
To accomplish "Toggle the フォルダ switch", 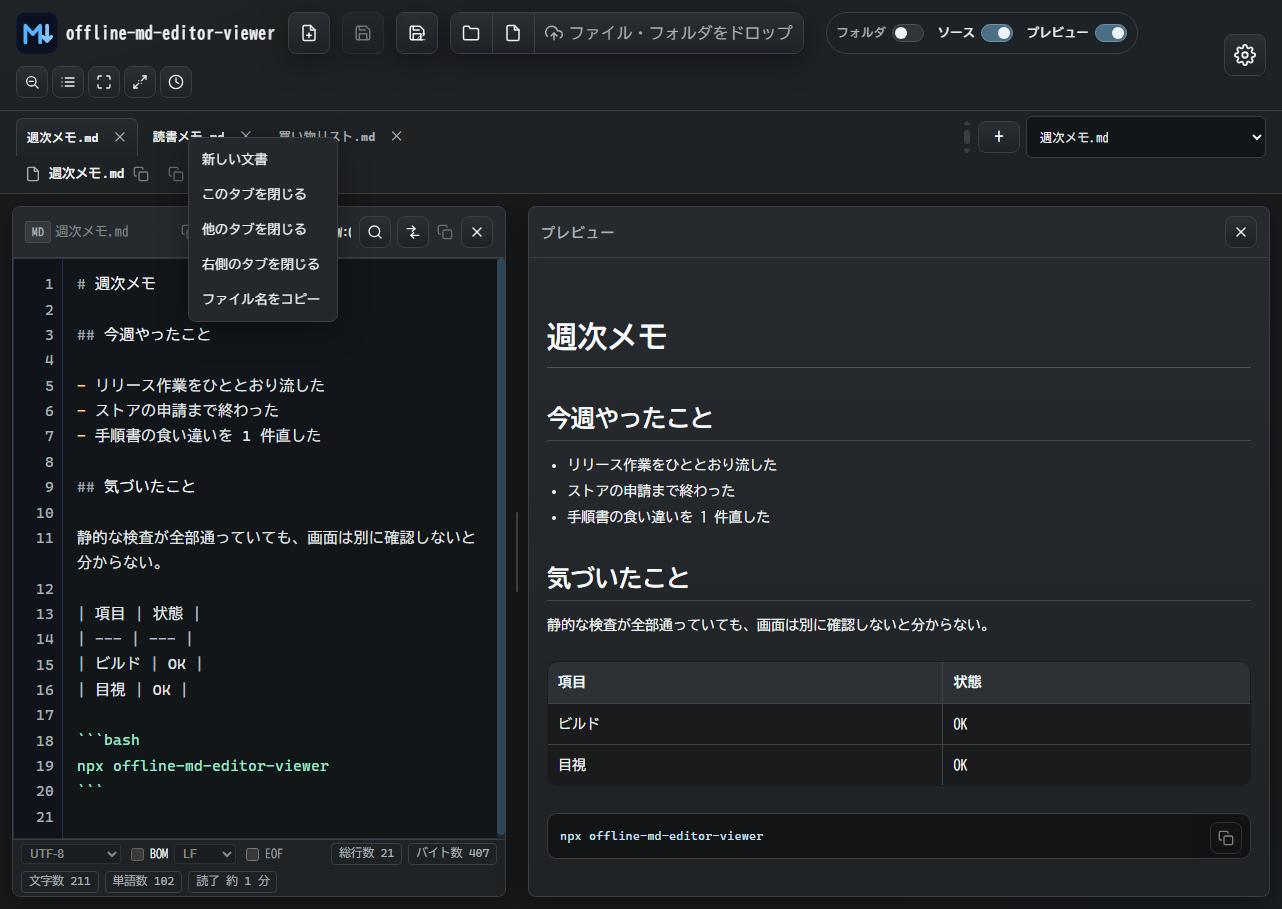I will point(908,33).
